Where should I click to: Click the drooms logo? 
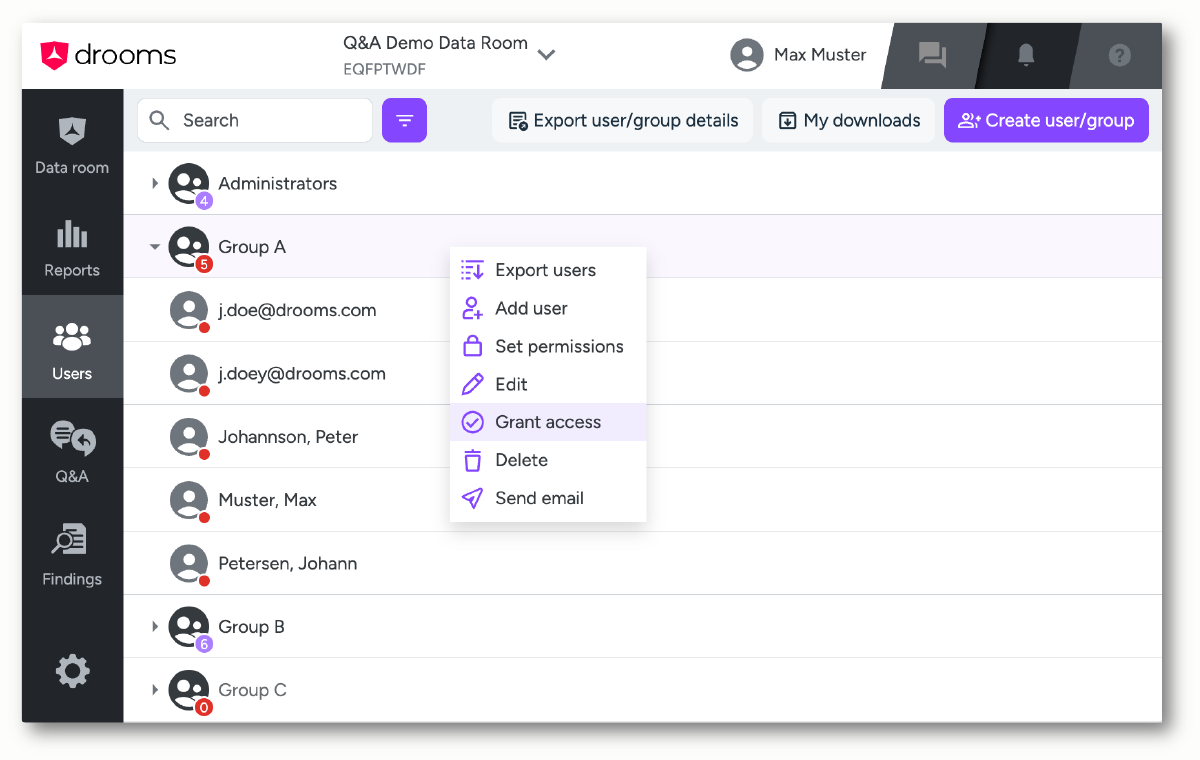coord(108,55)
